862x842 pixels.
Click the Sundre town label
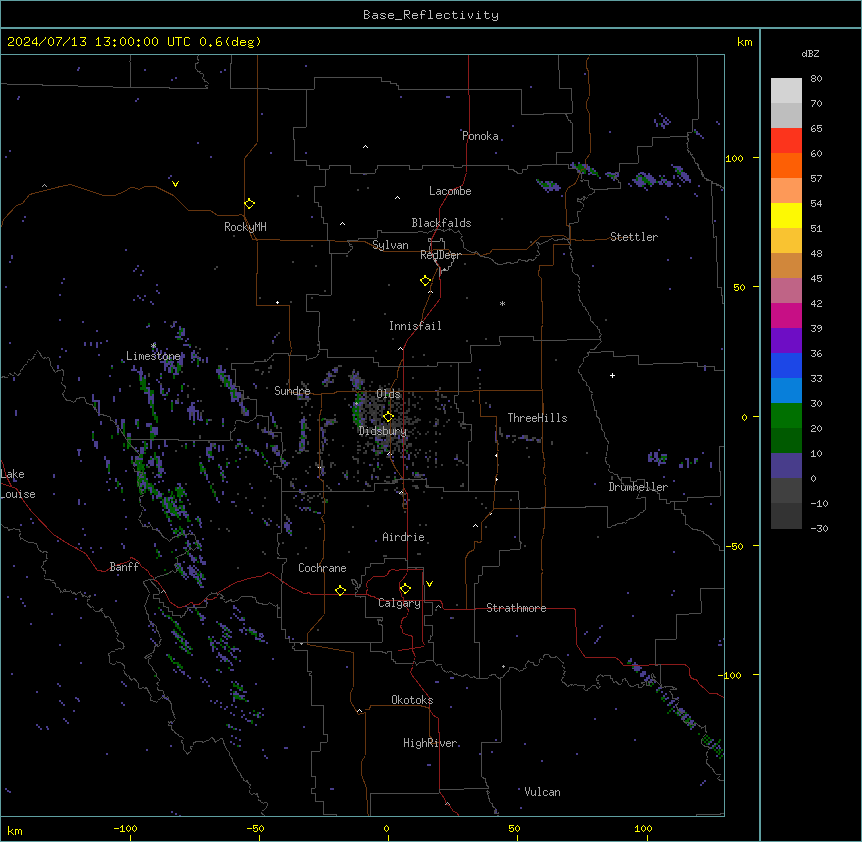coord(292,391)
